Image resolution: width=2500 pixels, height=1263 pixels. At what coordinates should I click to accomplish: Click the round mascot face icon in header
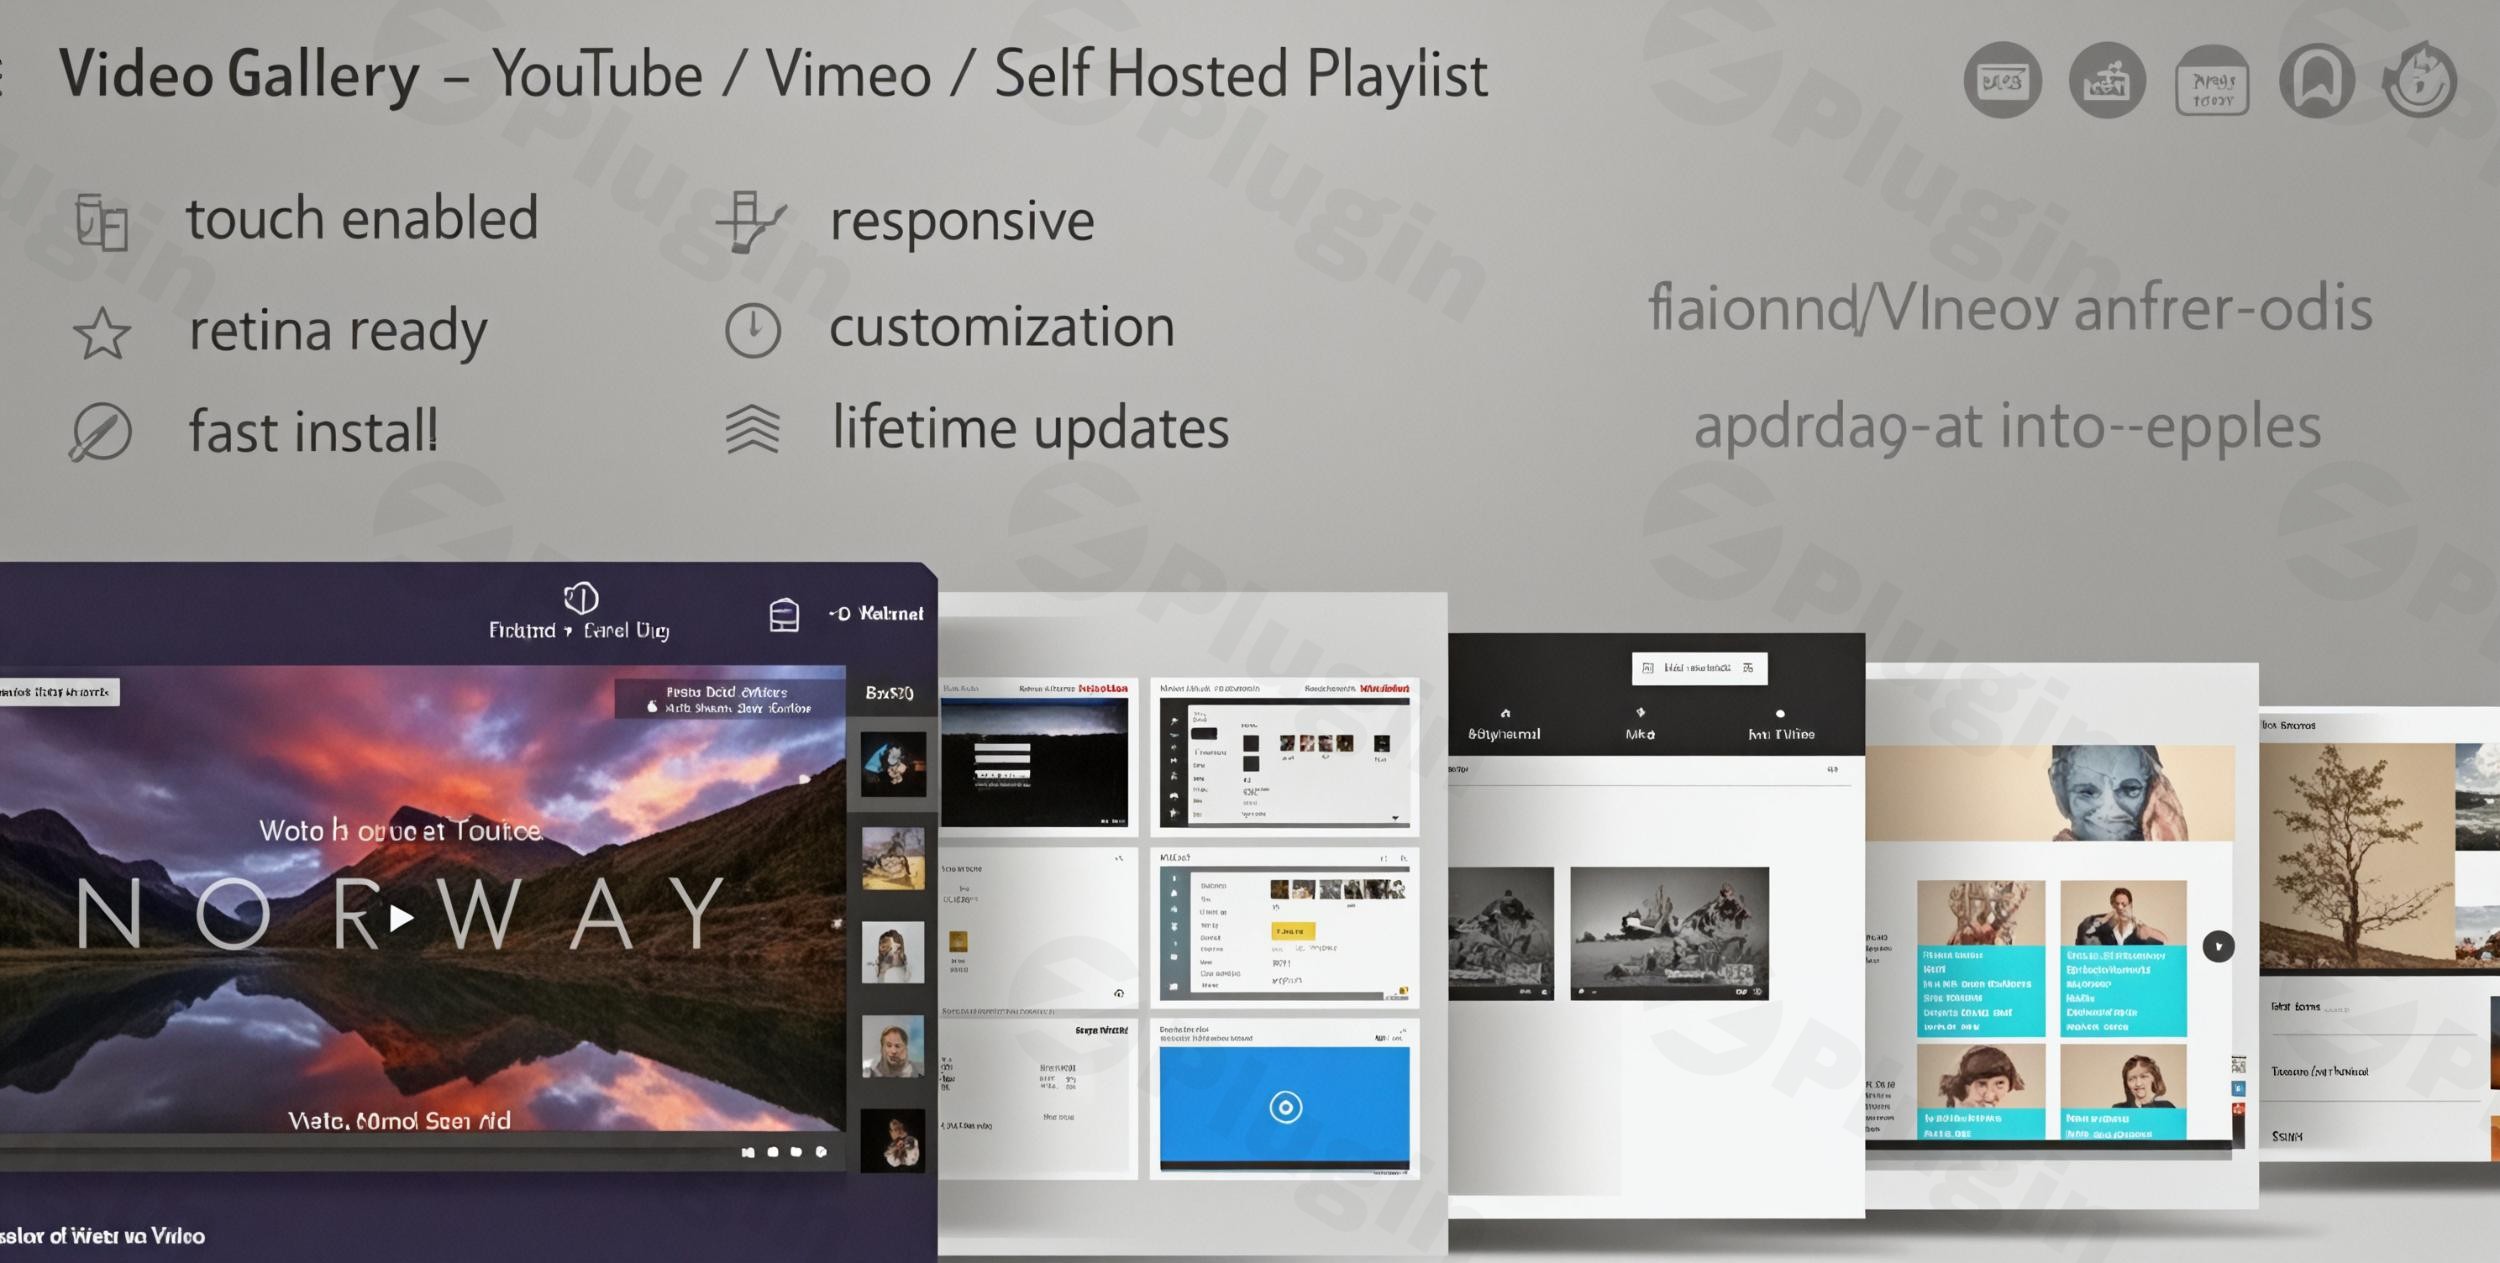coord(2420,80)
